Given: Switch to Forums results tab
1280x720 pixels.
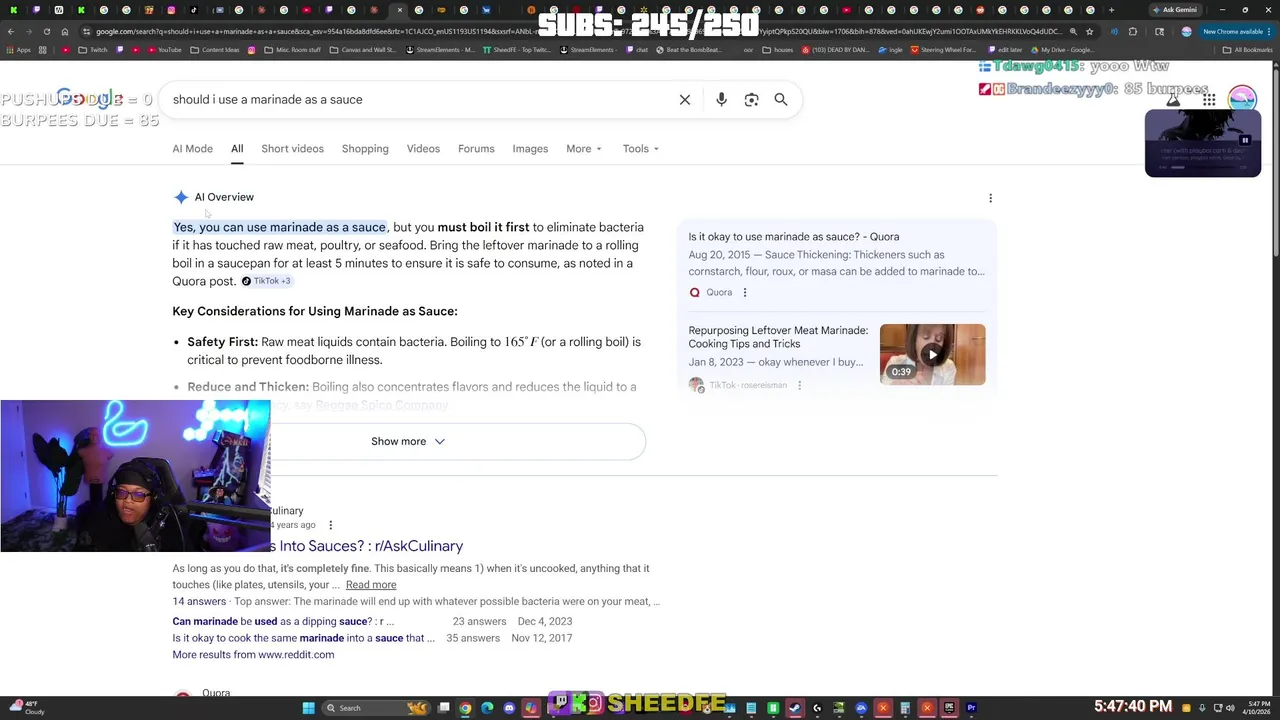Looking at the screenshot, I should coord(476,149).
